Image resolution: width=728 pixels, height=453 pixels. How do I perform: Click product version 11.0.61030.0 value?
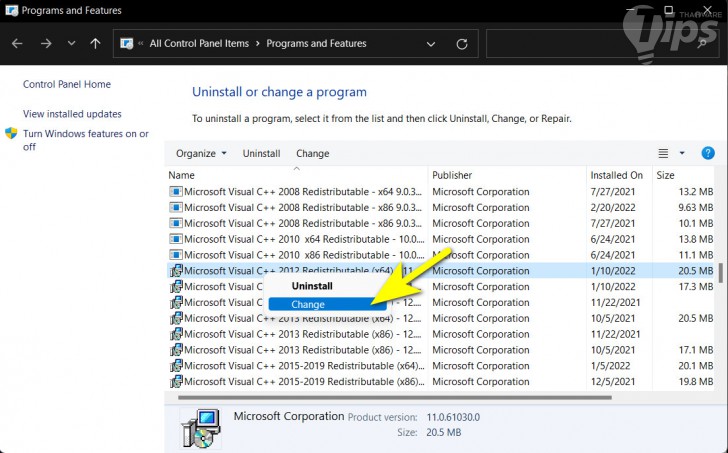[453, 417]
